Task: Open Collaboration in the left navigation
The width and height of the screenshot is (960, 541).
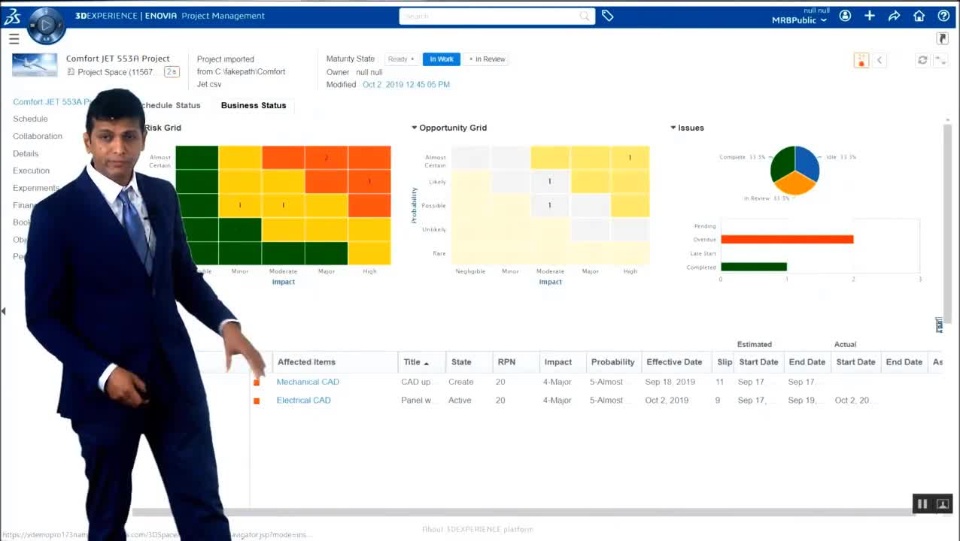Action: (x=37, y=136)
